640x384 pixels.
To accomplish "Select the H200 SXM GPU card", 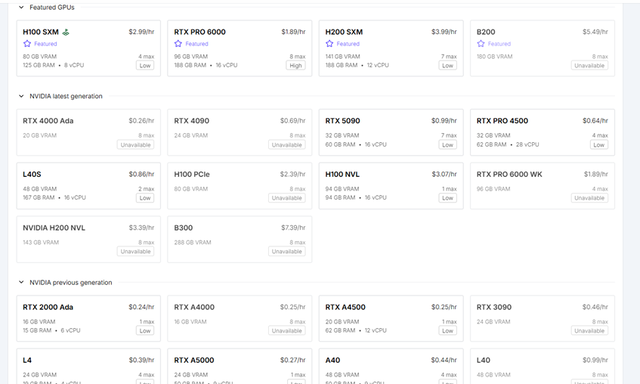I will click(x=391, y=48).
